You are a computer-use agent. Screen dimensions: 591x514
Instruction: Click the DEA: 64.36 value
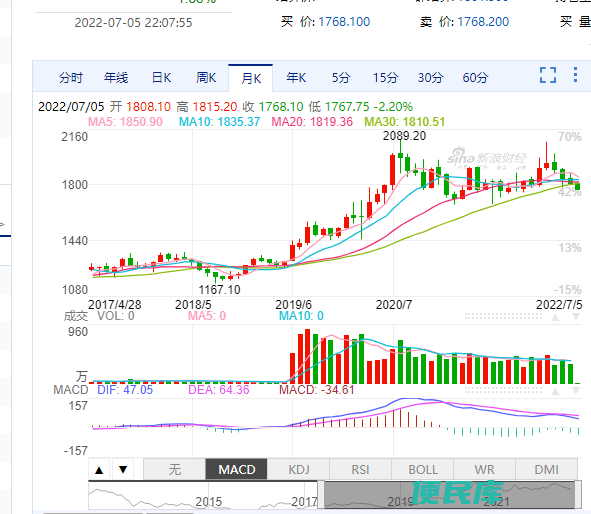click(219, 390)
